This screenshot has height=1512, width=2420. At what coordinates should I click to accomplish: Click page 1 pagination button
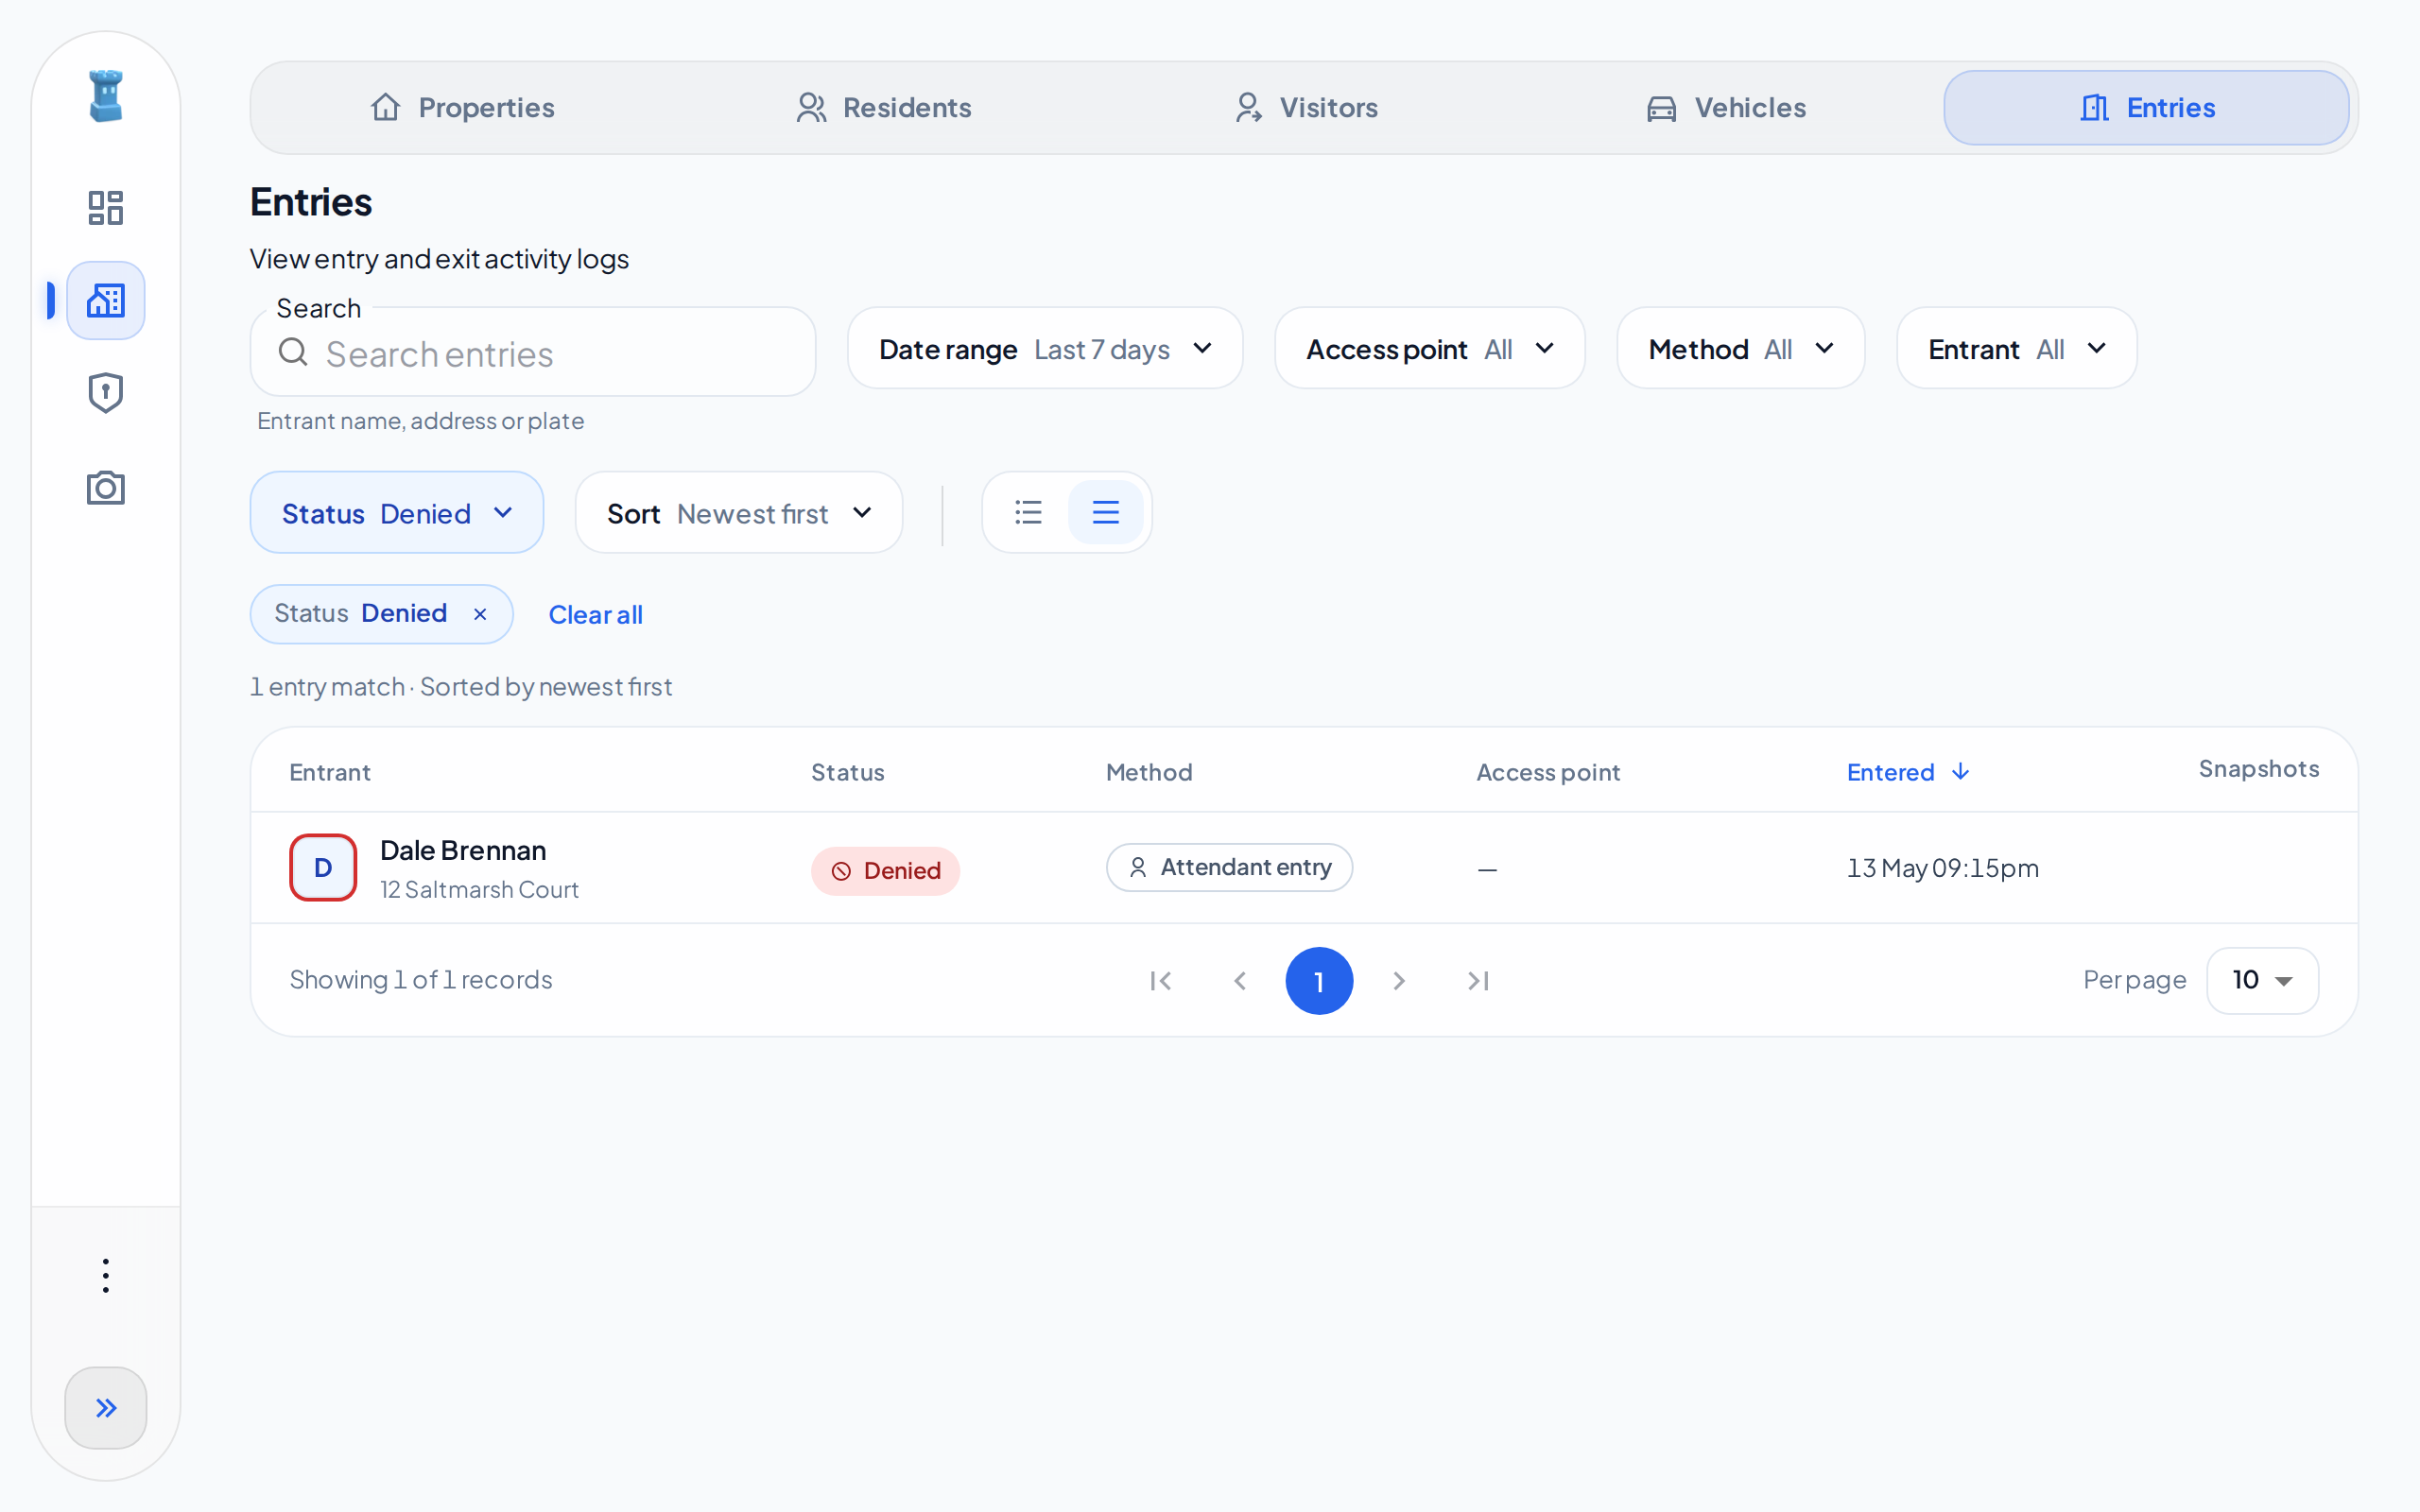point(1319,981)
